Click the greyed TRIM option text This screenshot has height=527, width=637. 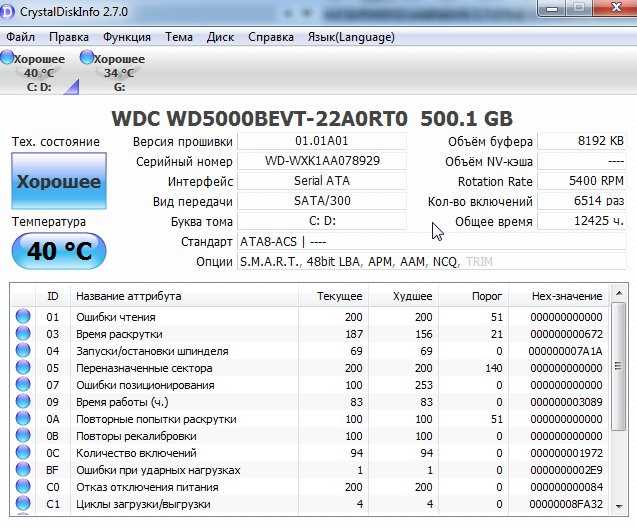(x=479, y=262)
